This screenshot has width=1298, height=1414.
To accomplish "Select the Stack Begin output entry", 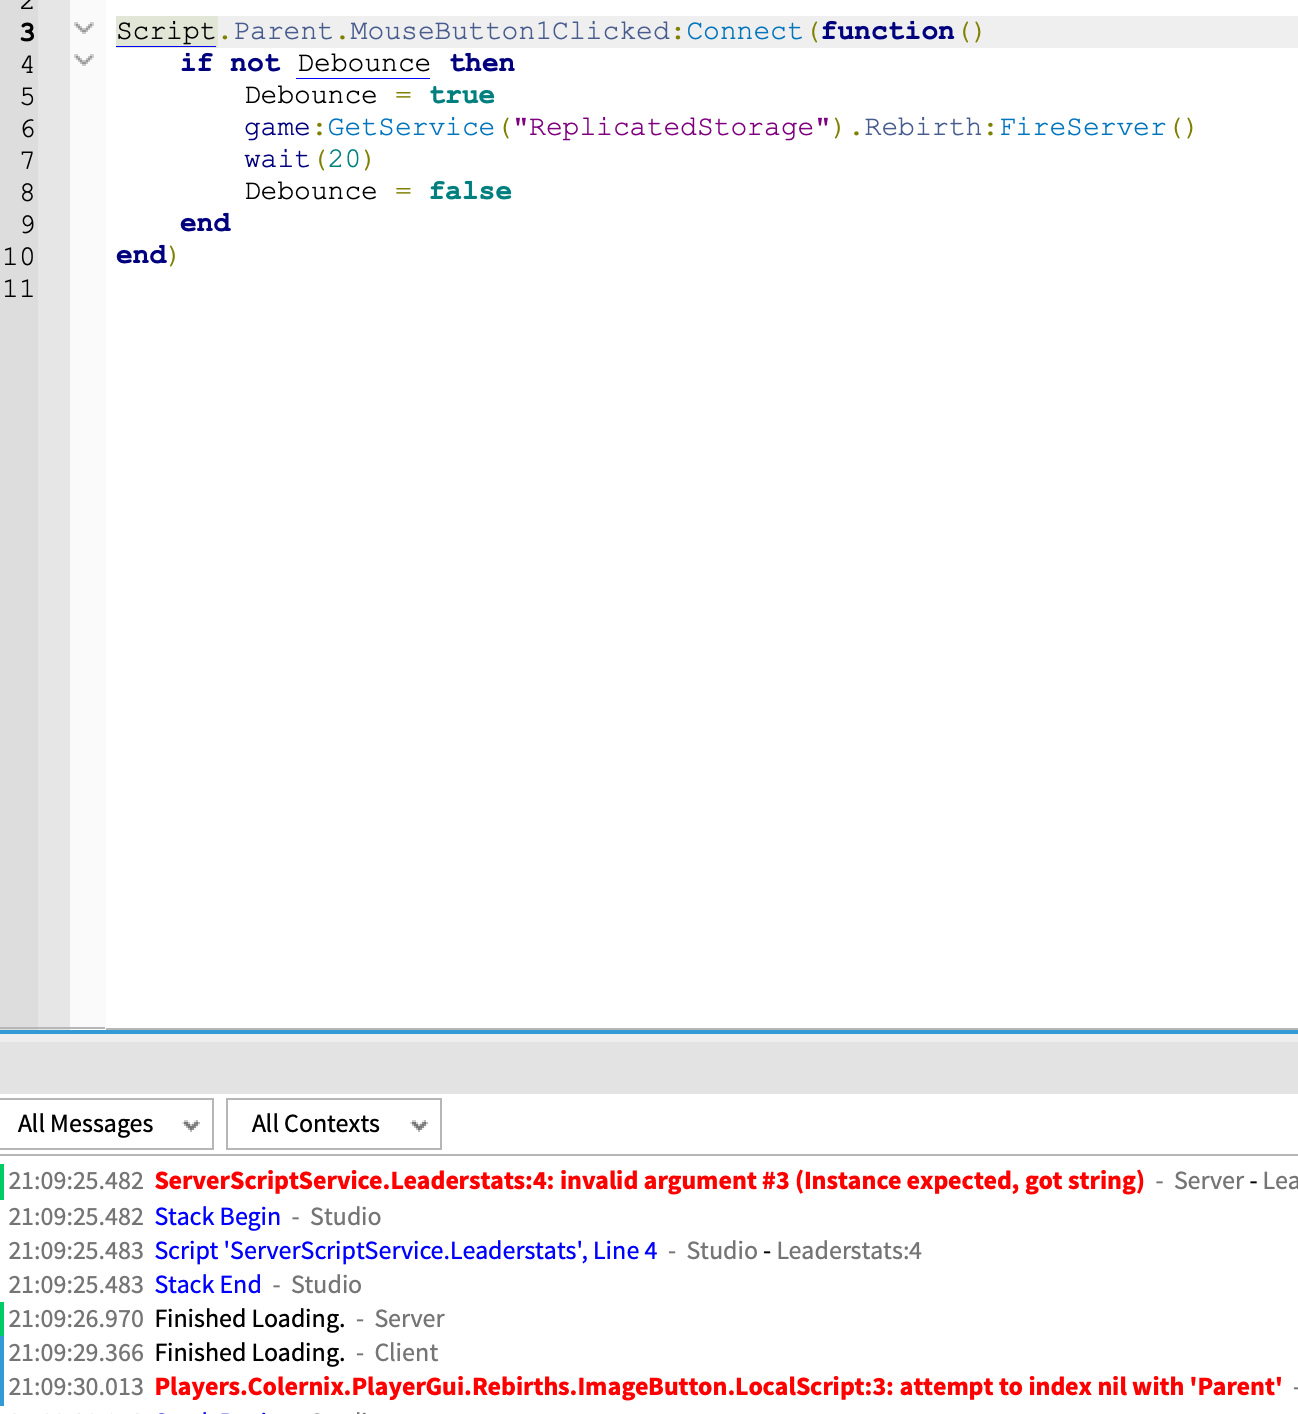I will point(217,1216).
